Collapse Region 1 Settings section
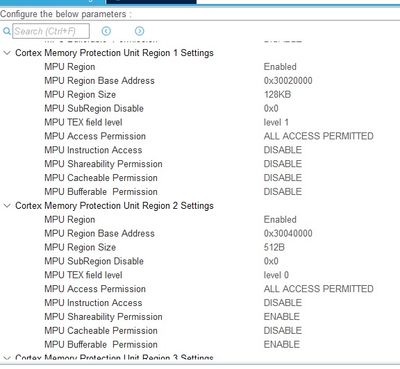Image resolution: width=400 pixels, height=369 pixels. 7,53
